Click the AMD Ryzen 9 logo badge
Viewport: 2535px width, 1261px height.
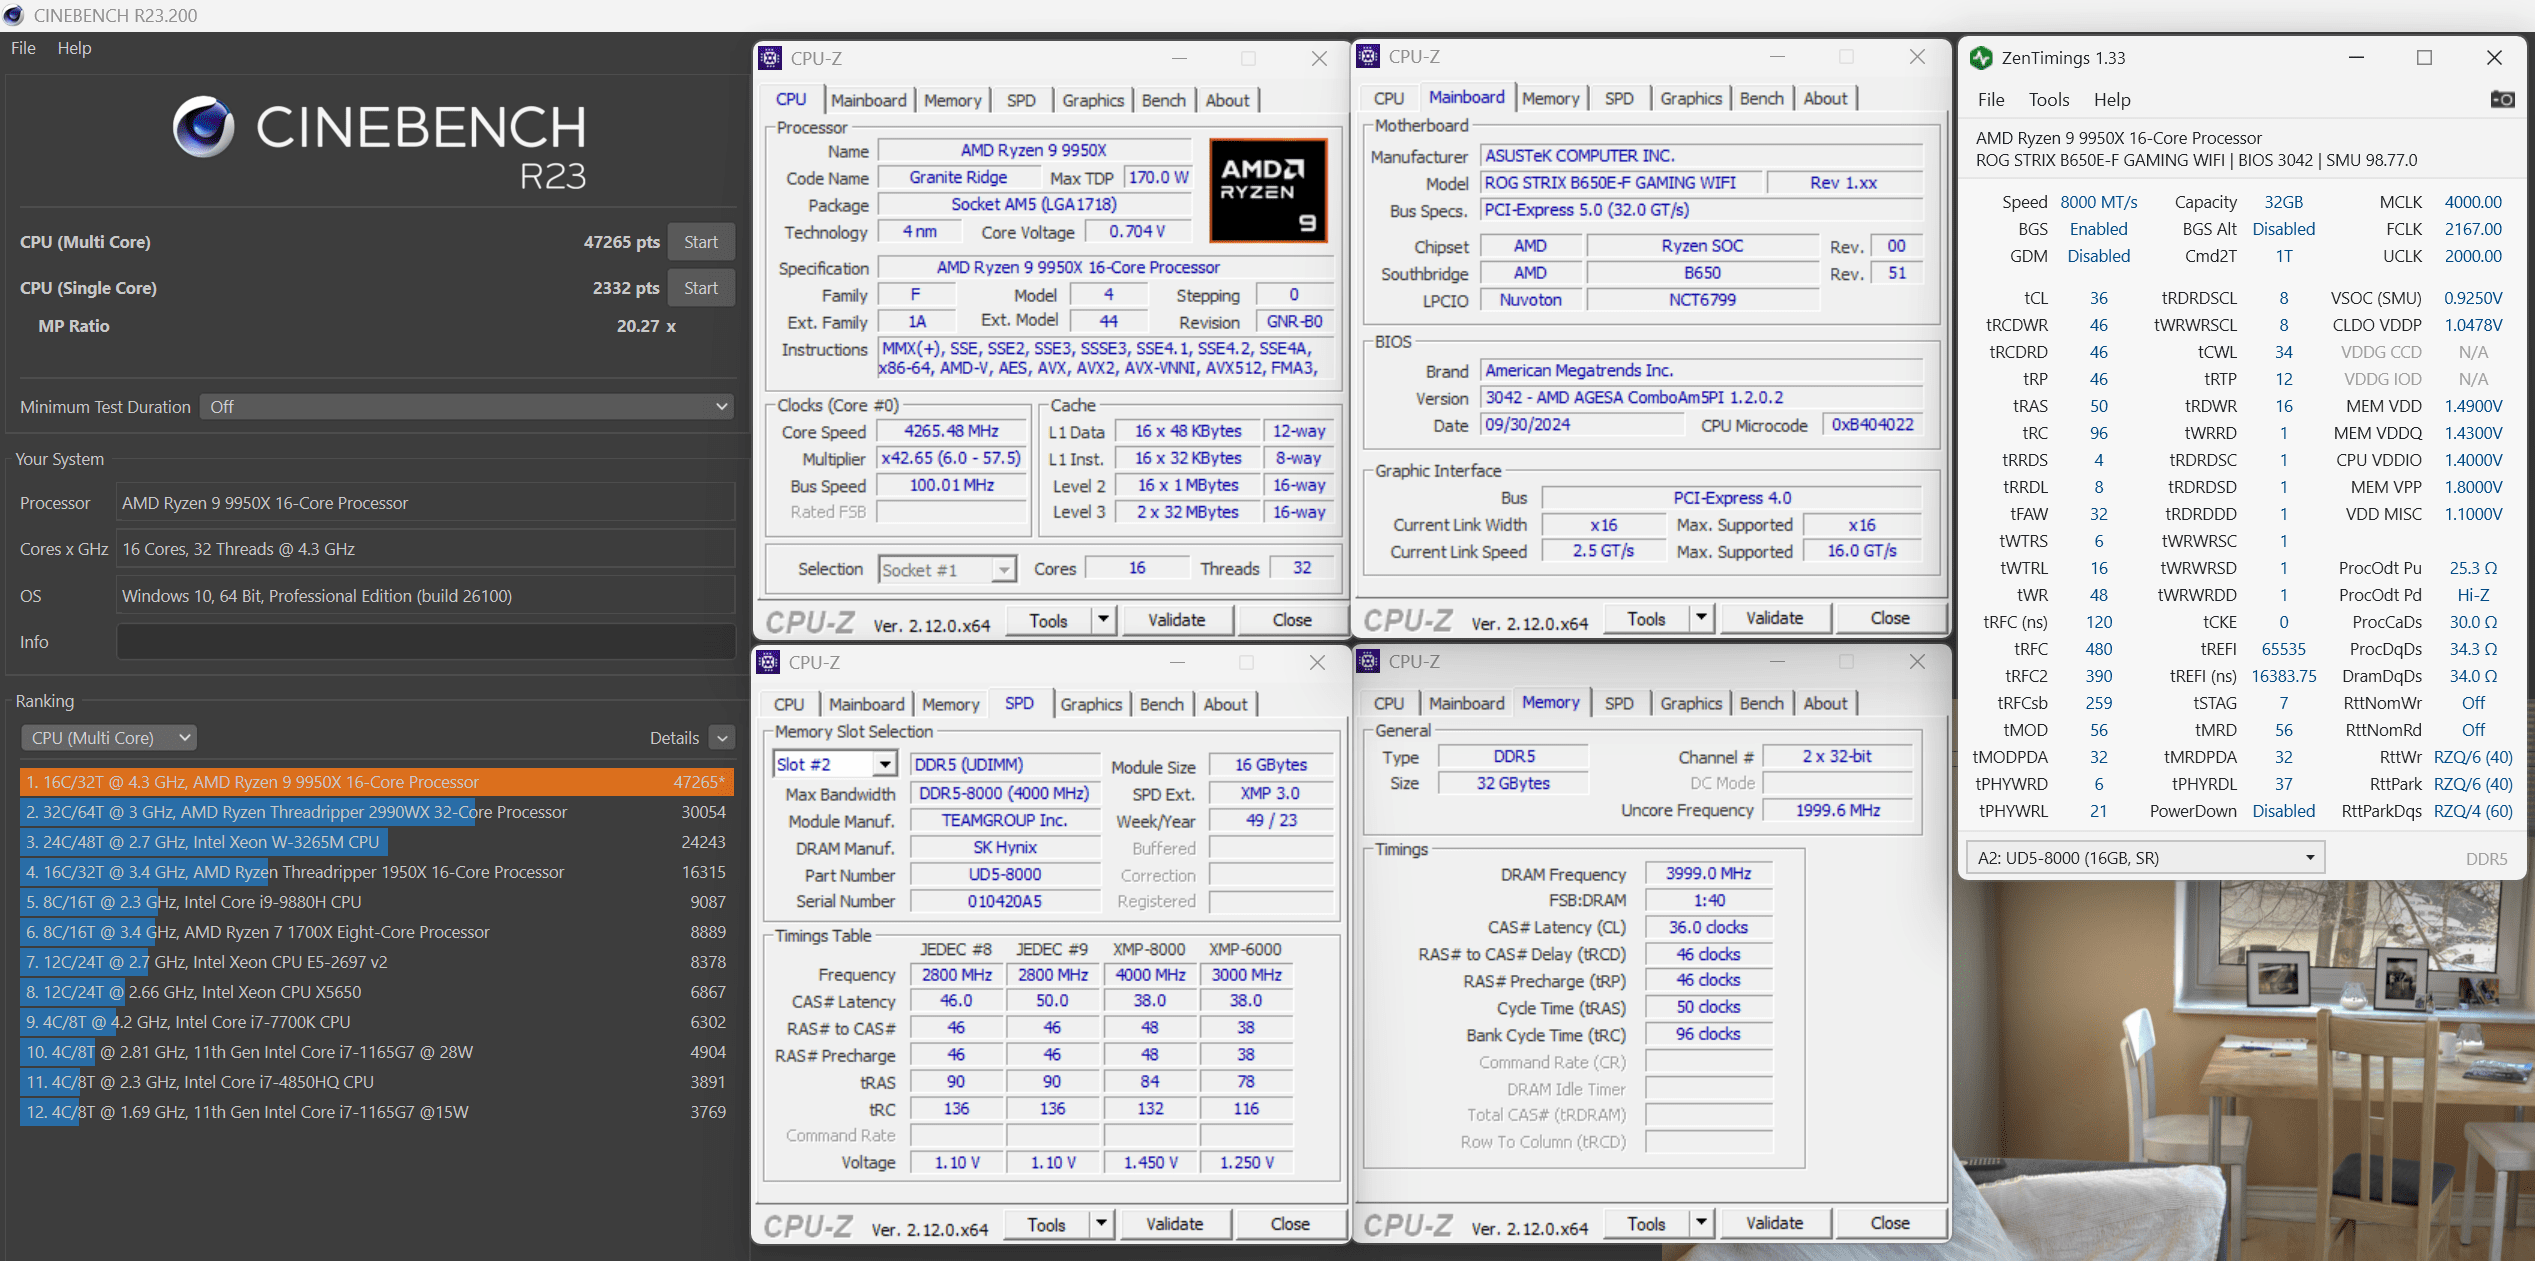1268,190
